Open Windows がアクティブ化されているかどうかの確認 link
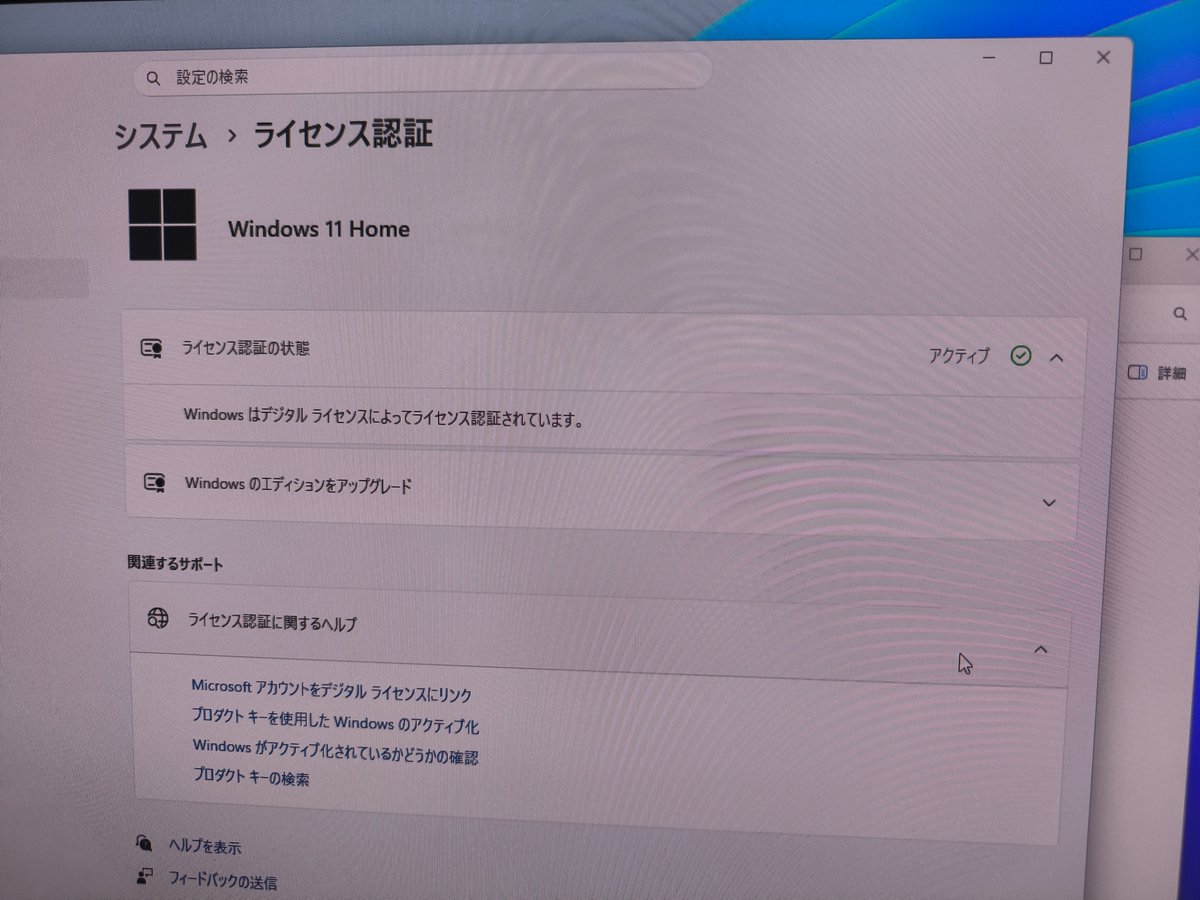The image size is (1200, 900). [x=335, y=750]
